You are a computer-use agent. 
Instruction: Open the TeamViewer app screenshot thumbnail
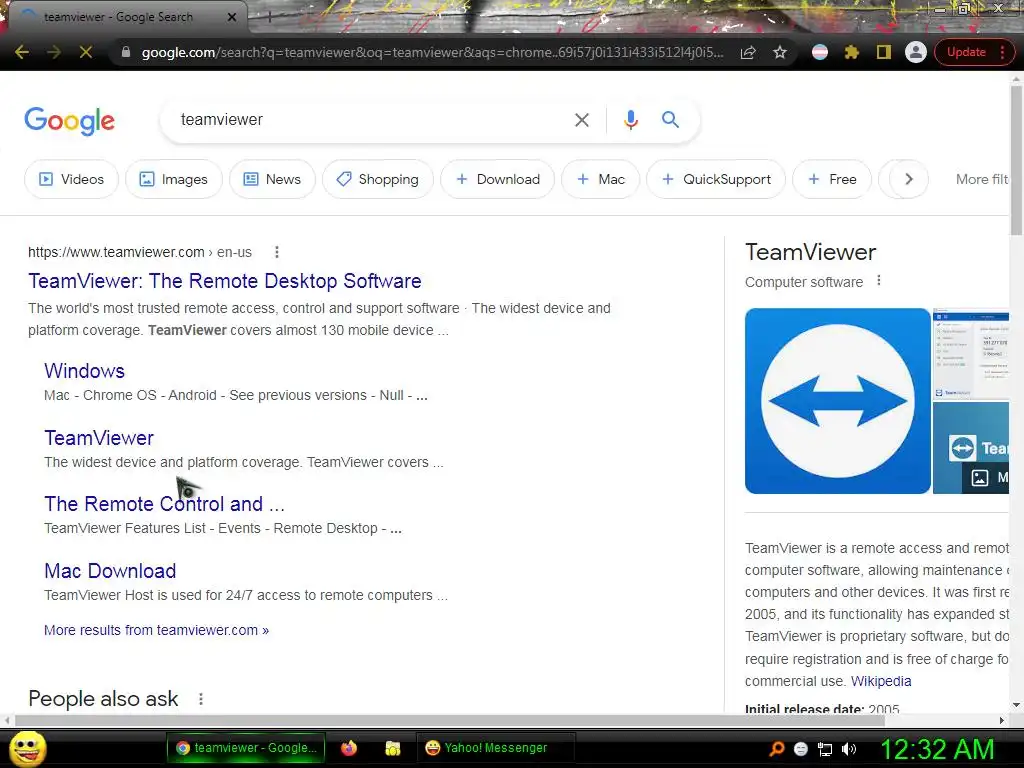(x=971, y=353)
